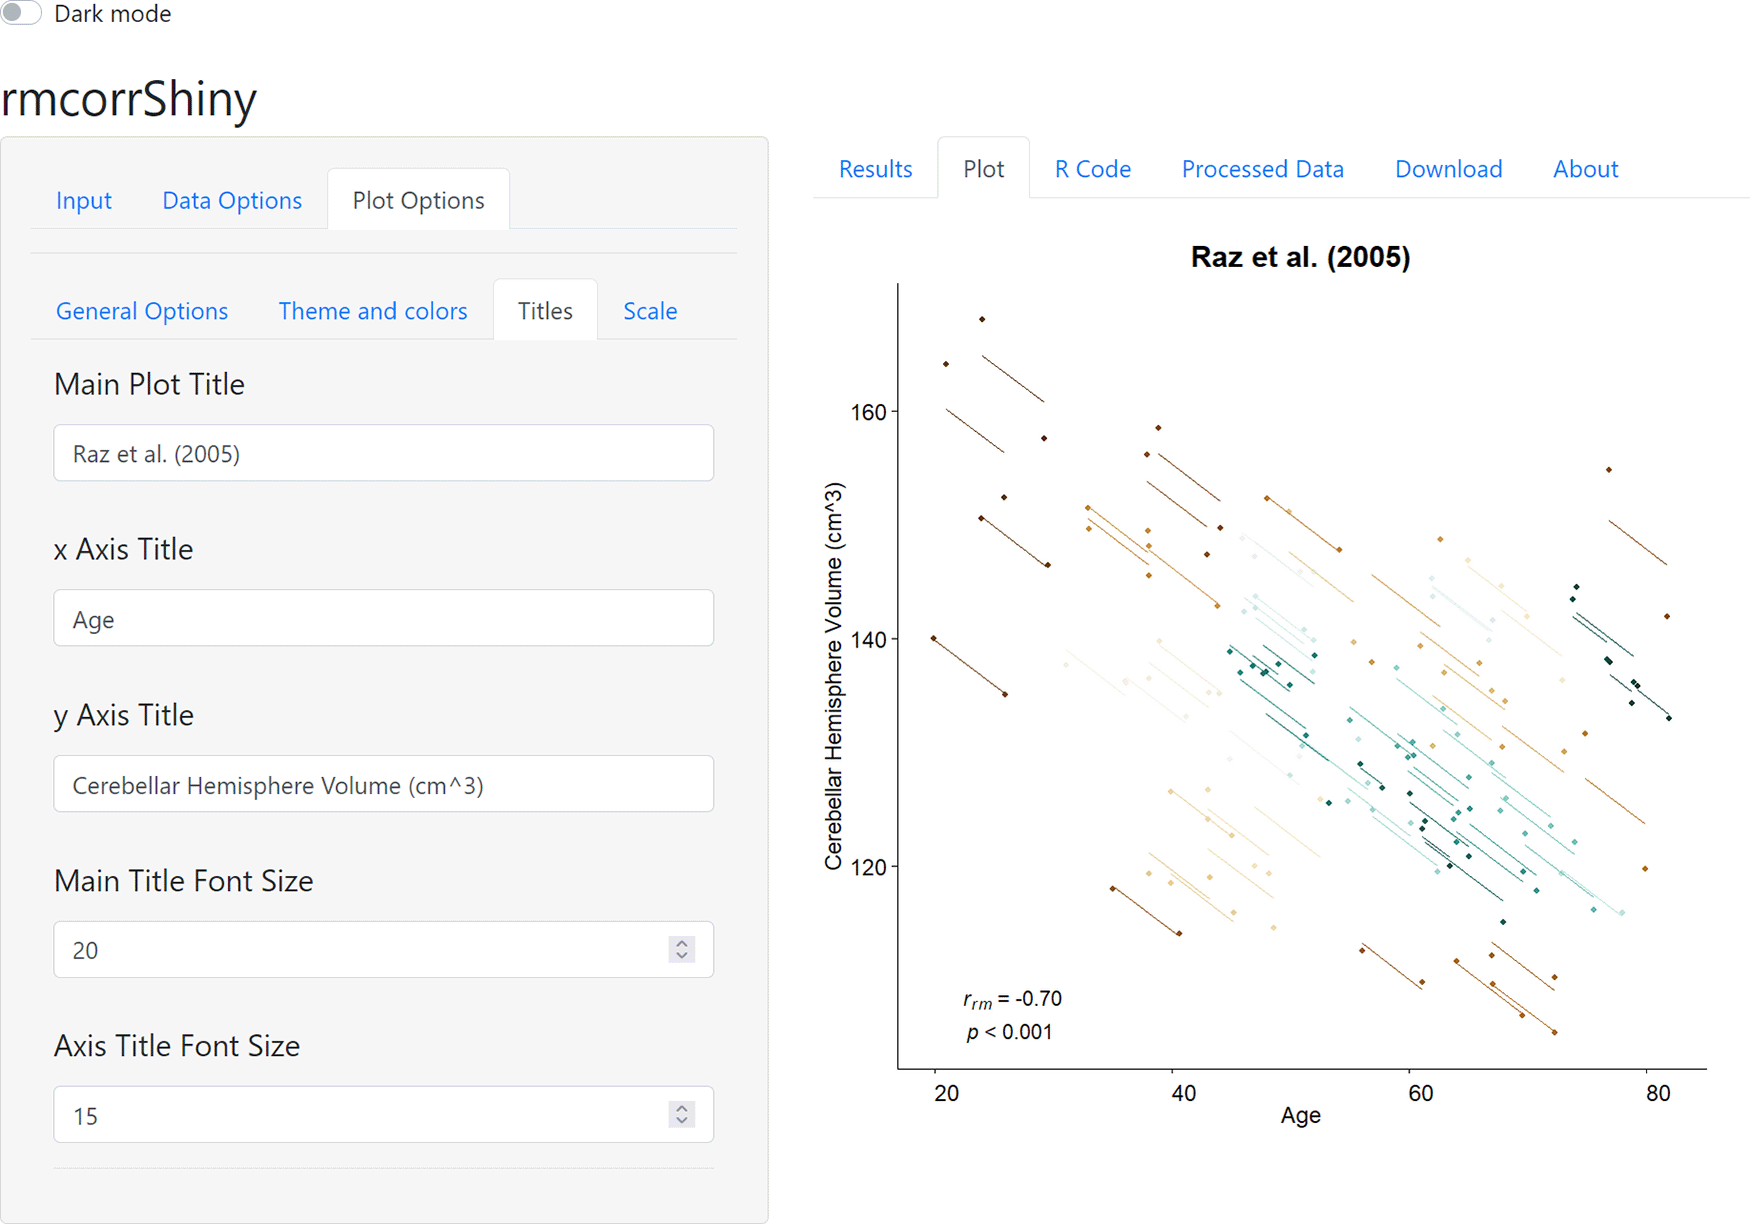
Task: Open the Scale sub-tab
Action: (650, 311)
